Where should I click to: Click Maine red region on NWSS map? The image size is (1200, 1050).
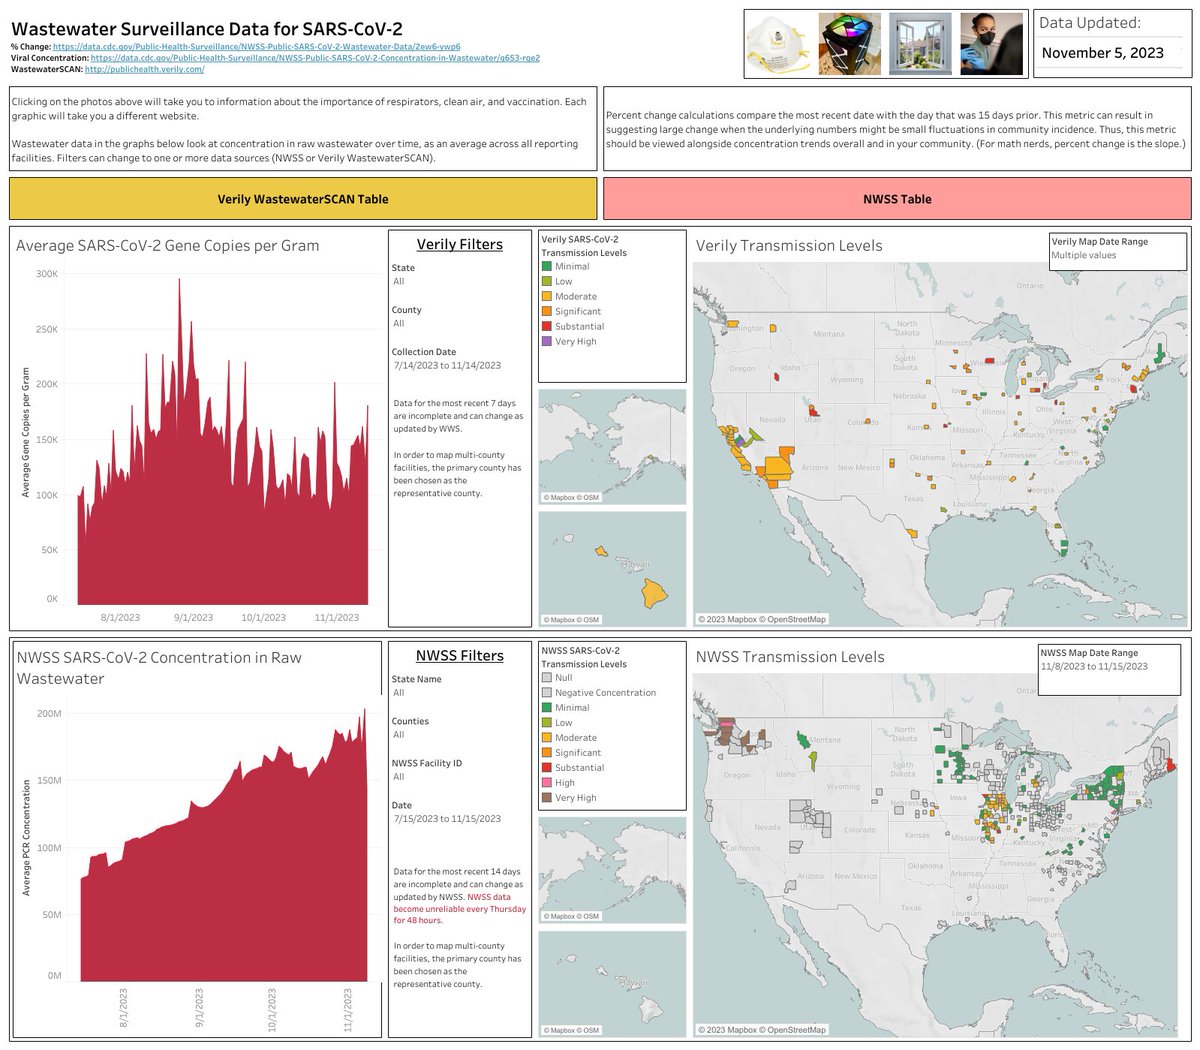[1170, 765]
